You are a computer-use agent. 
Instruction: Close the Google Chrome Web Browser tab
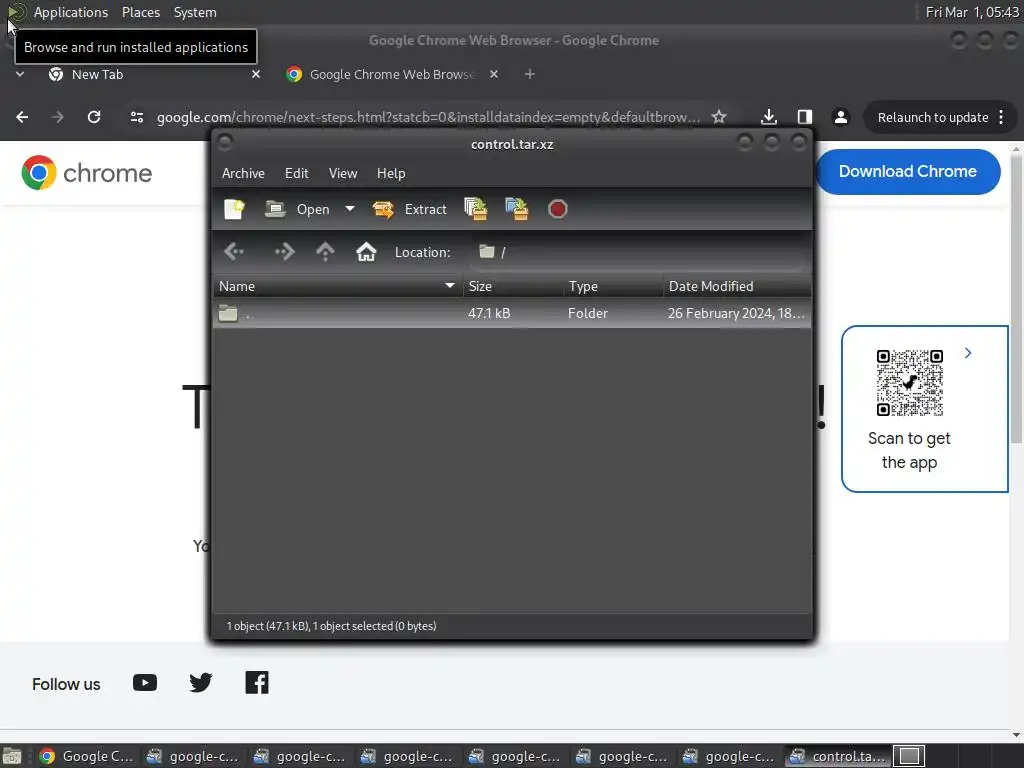(x=494, y=74)
